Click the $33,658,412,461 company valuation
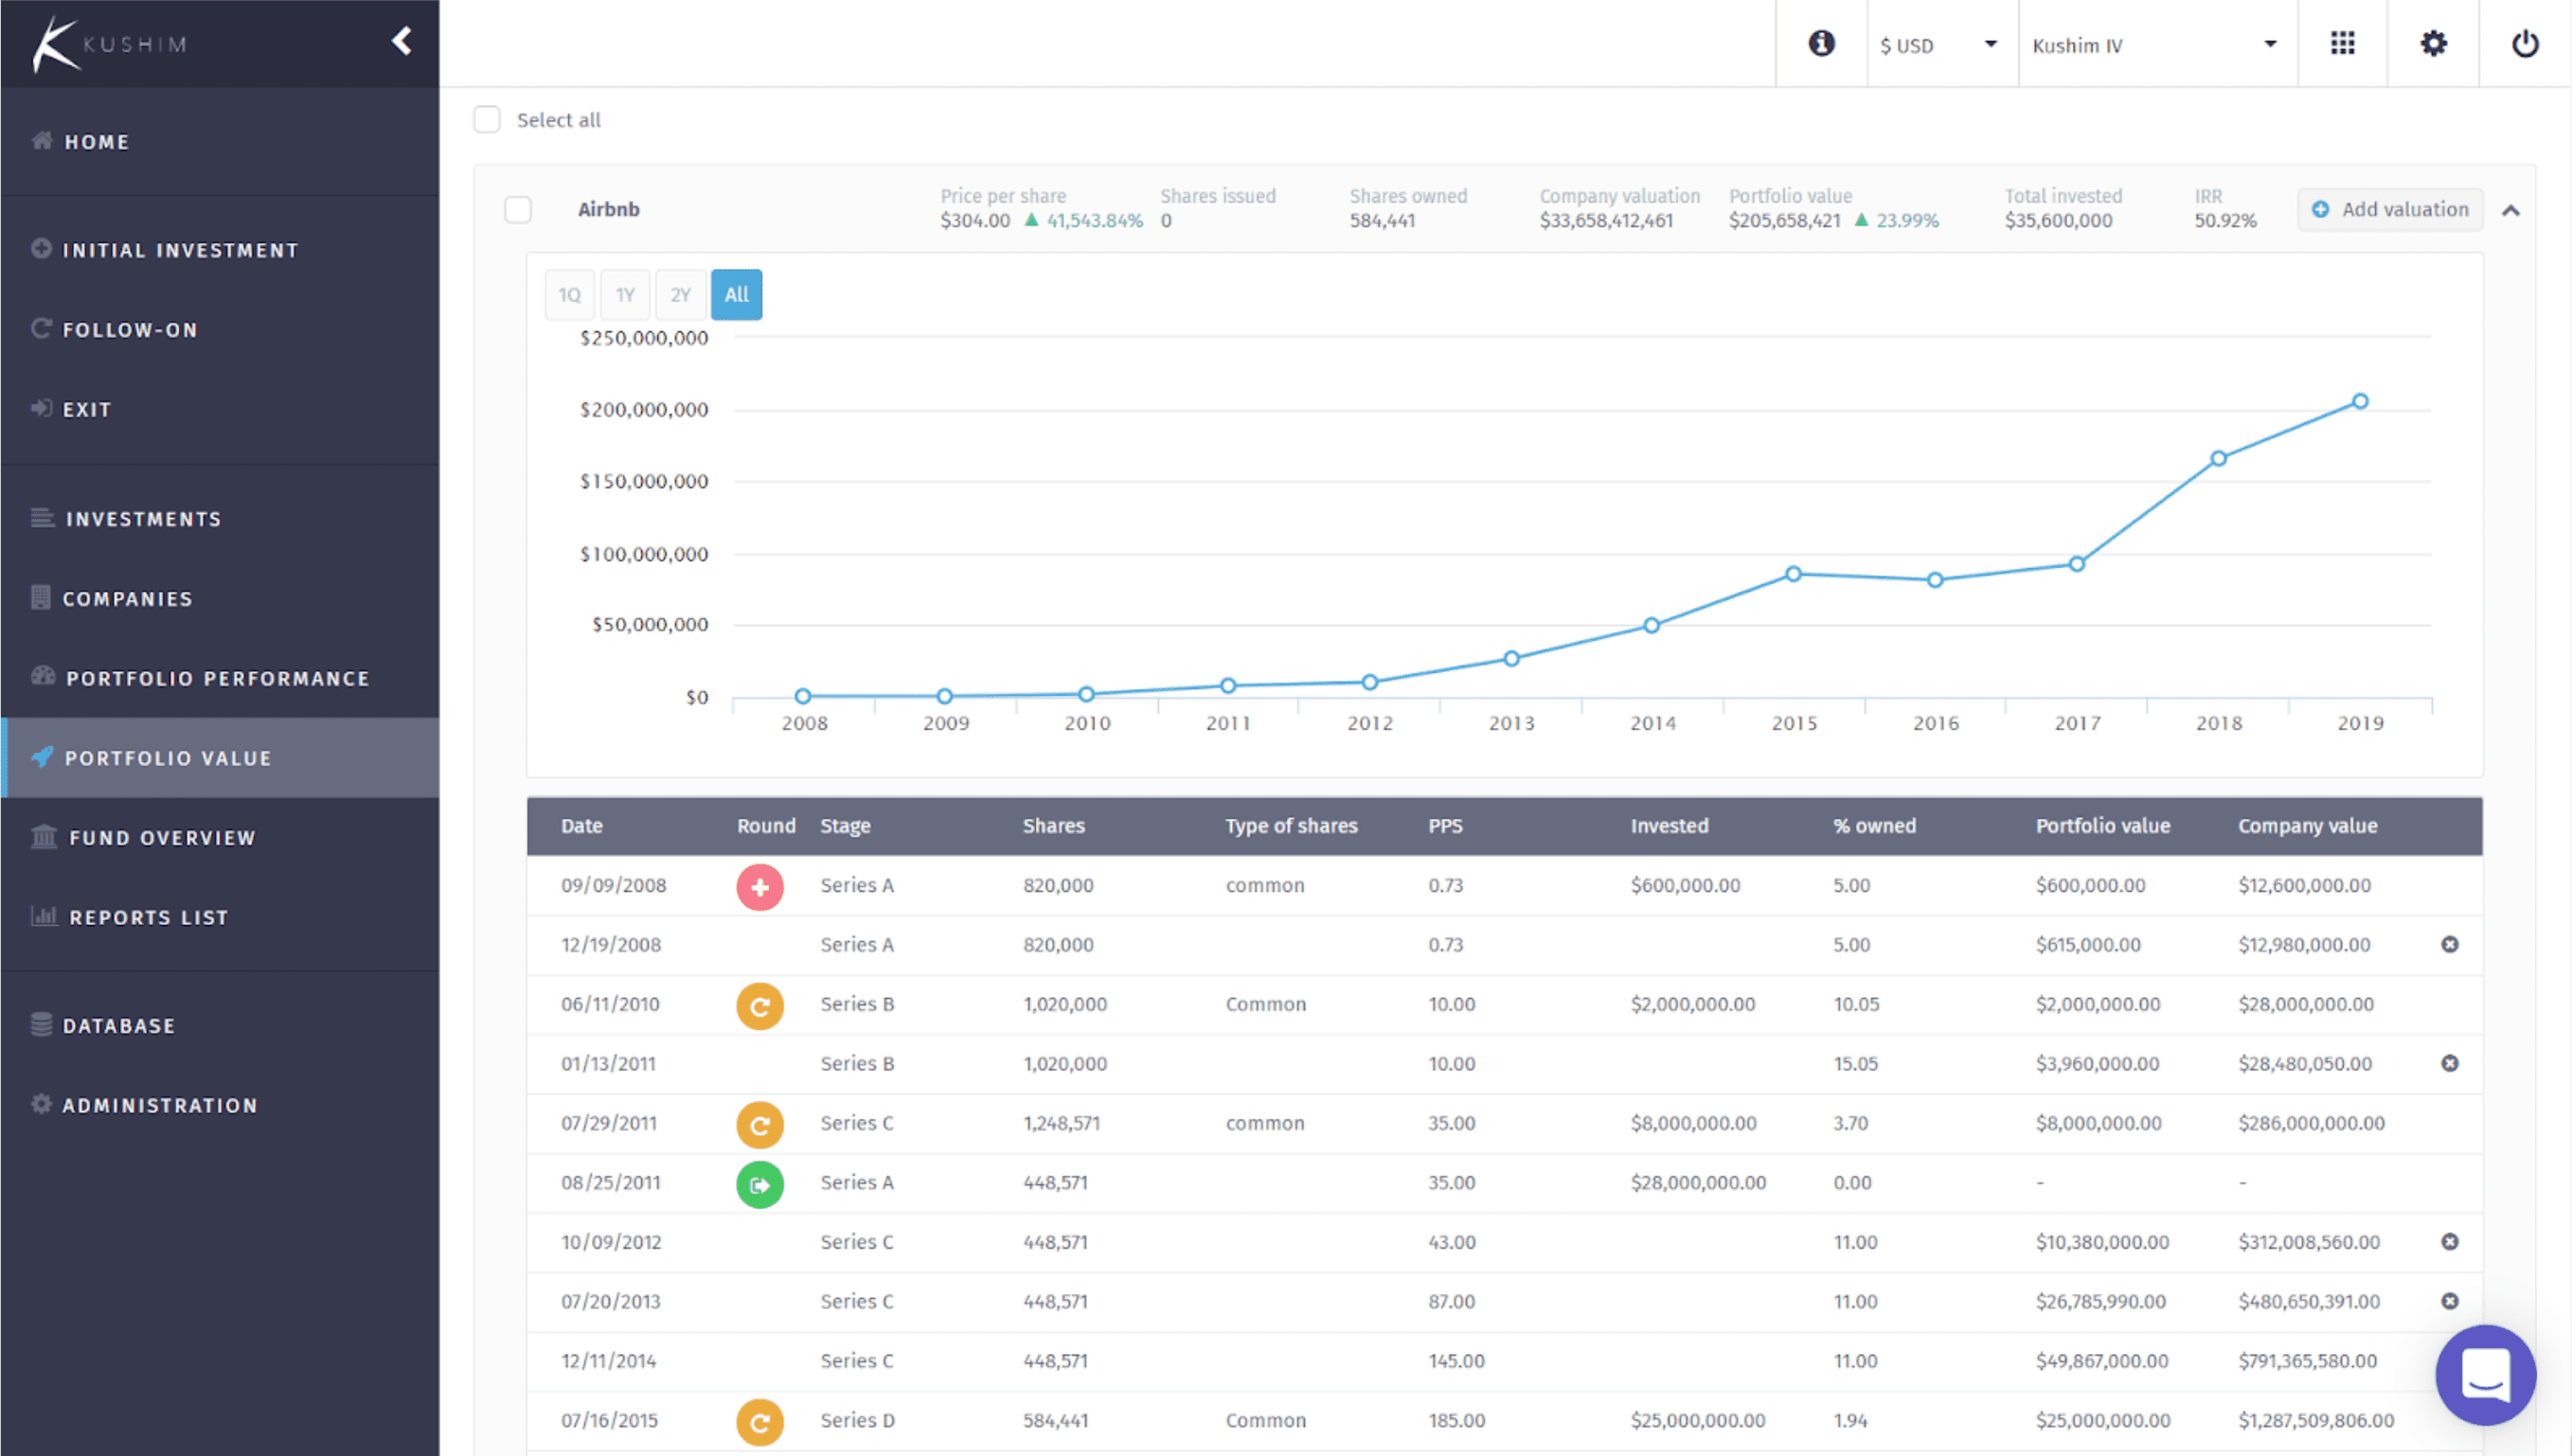The width and height of the screenshot is (2572, 1456). [1606, 221]
